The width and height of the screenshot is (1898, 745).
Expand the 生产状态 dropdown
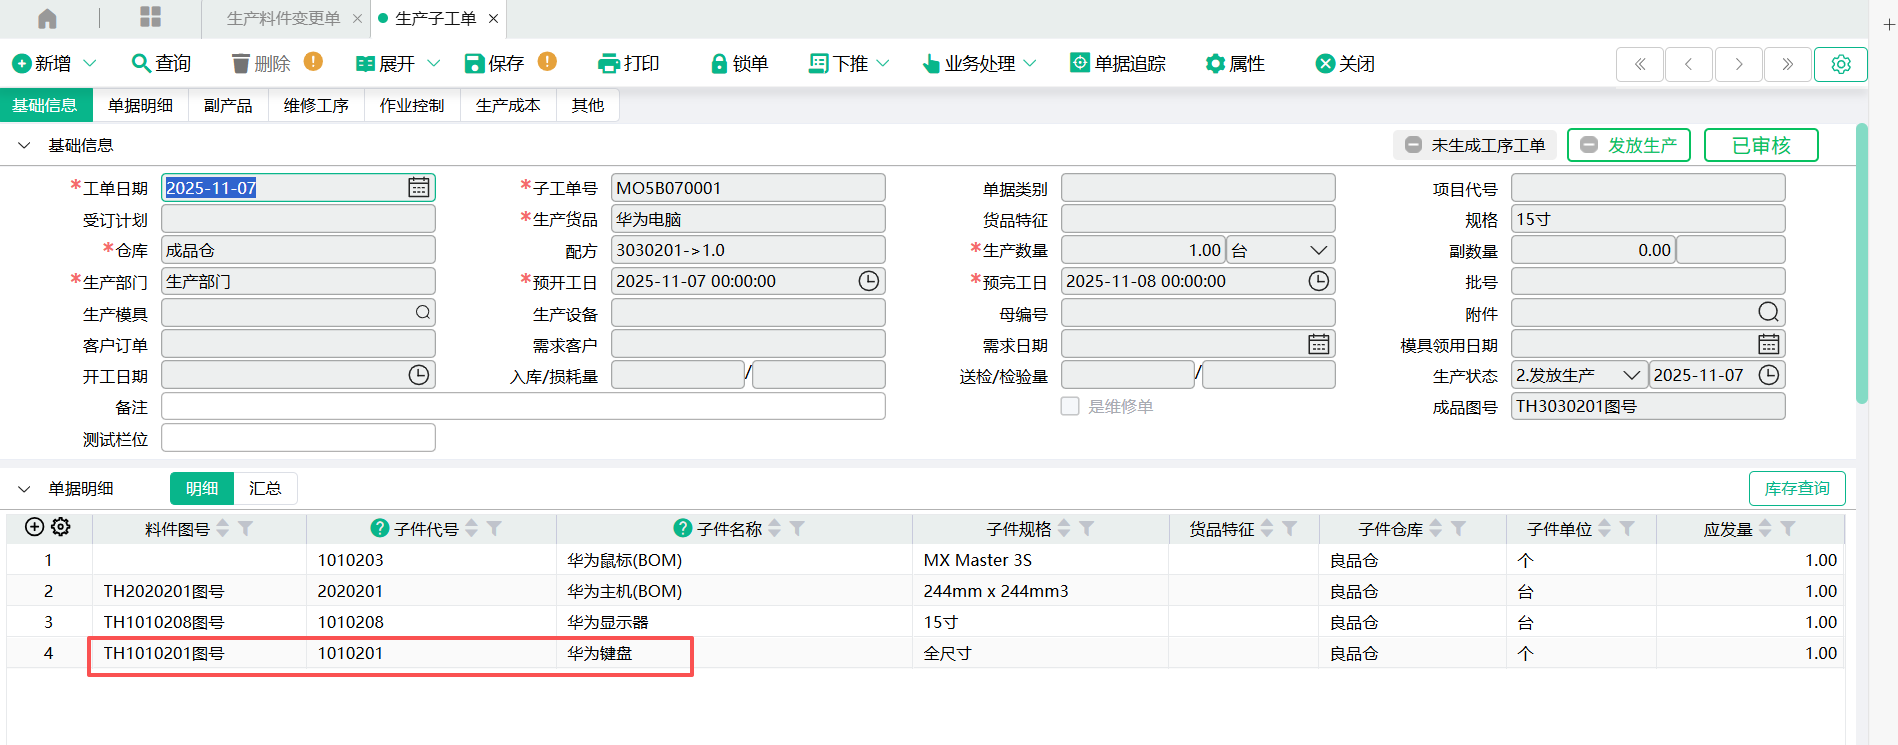(1631, 375)
